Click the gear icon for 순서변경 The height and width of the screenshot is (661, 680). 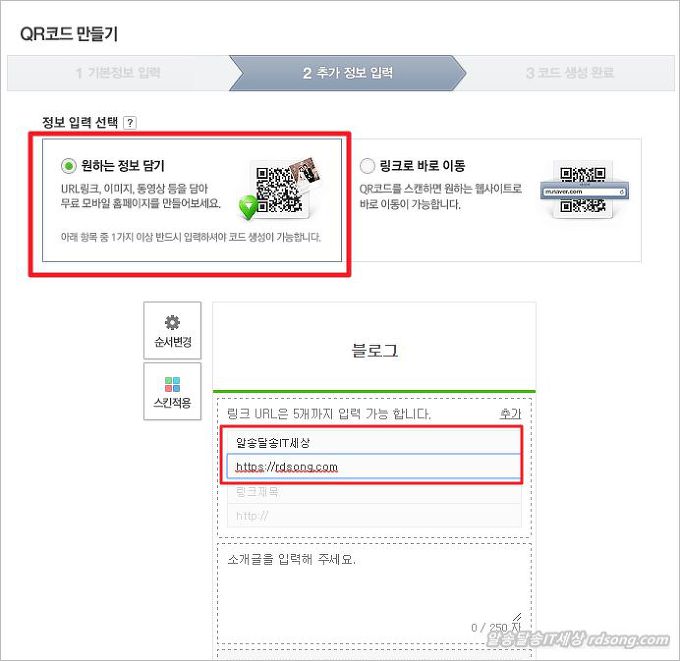tap(172, 322)
